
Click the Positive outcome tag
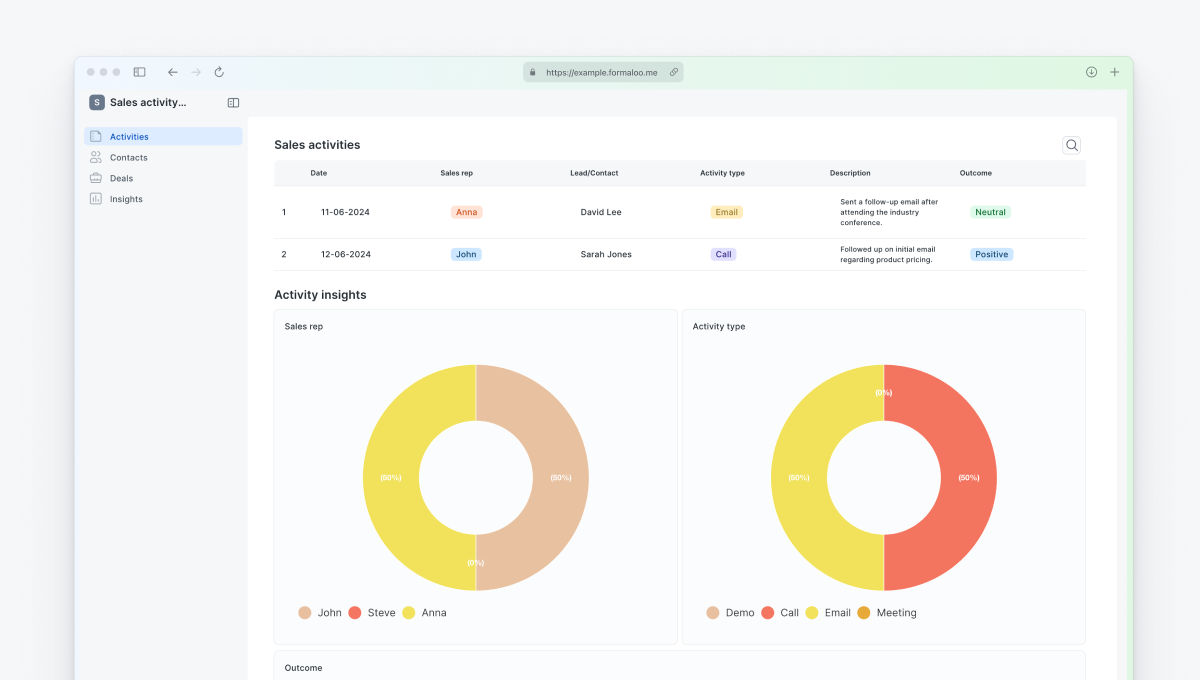992,254
